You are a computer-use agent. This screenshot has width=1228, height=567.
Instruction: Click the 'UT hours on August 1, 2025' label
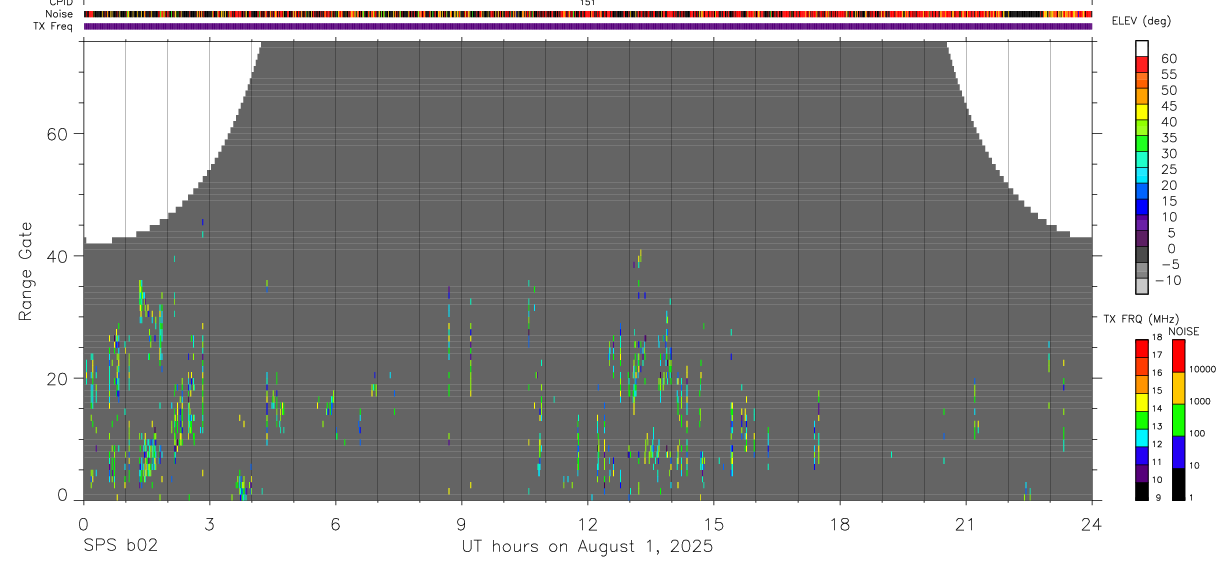(x=587, y=547)
